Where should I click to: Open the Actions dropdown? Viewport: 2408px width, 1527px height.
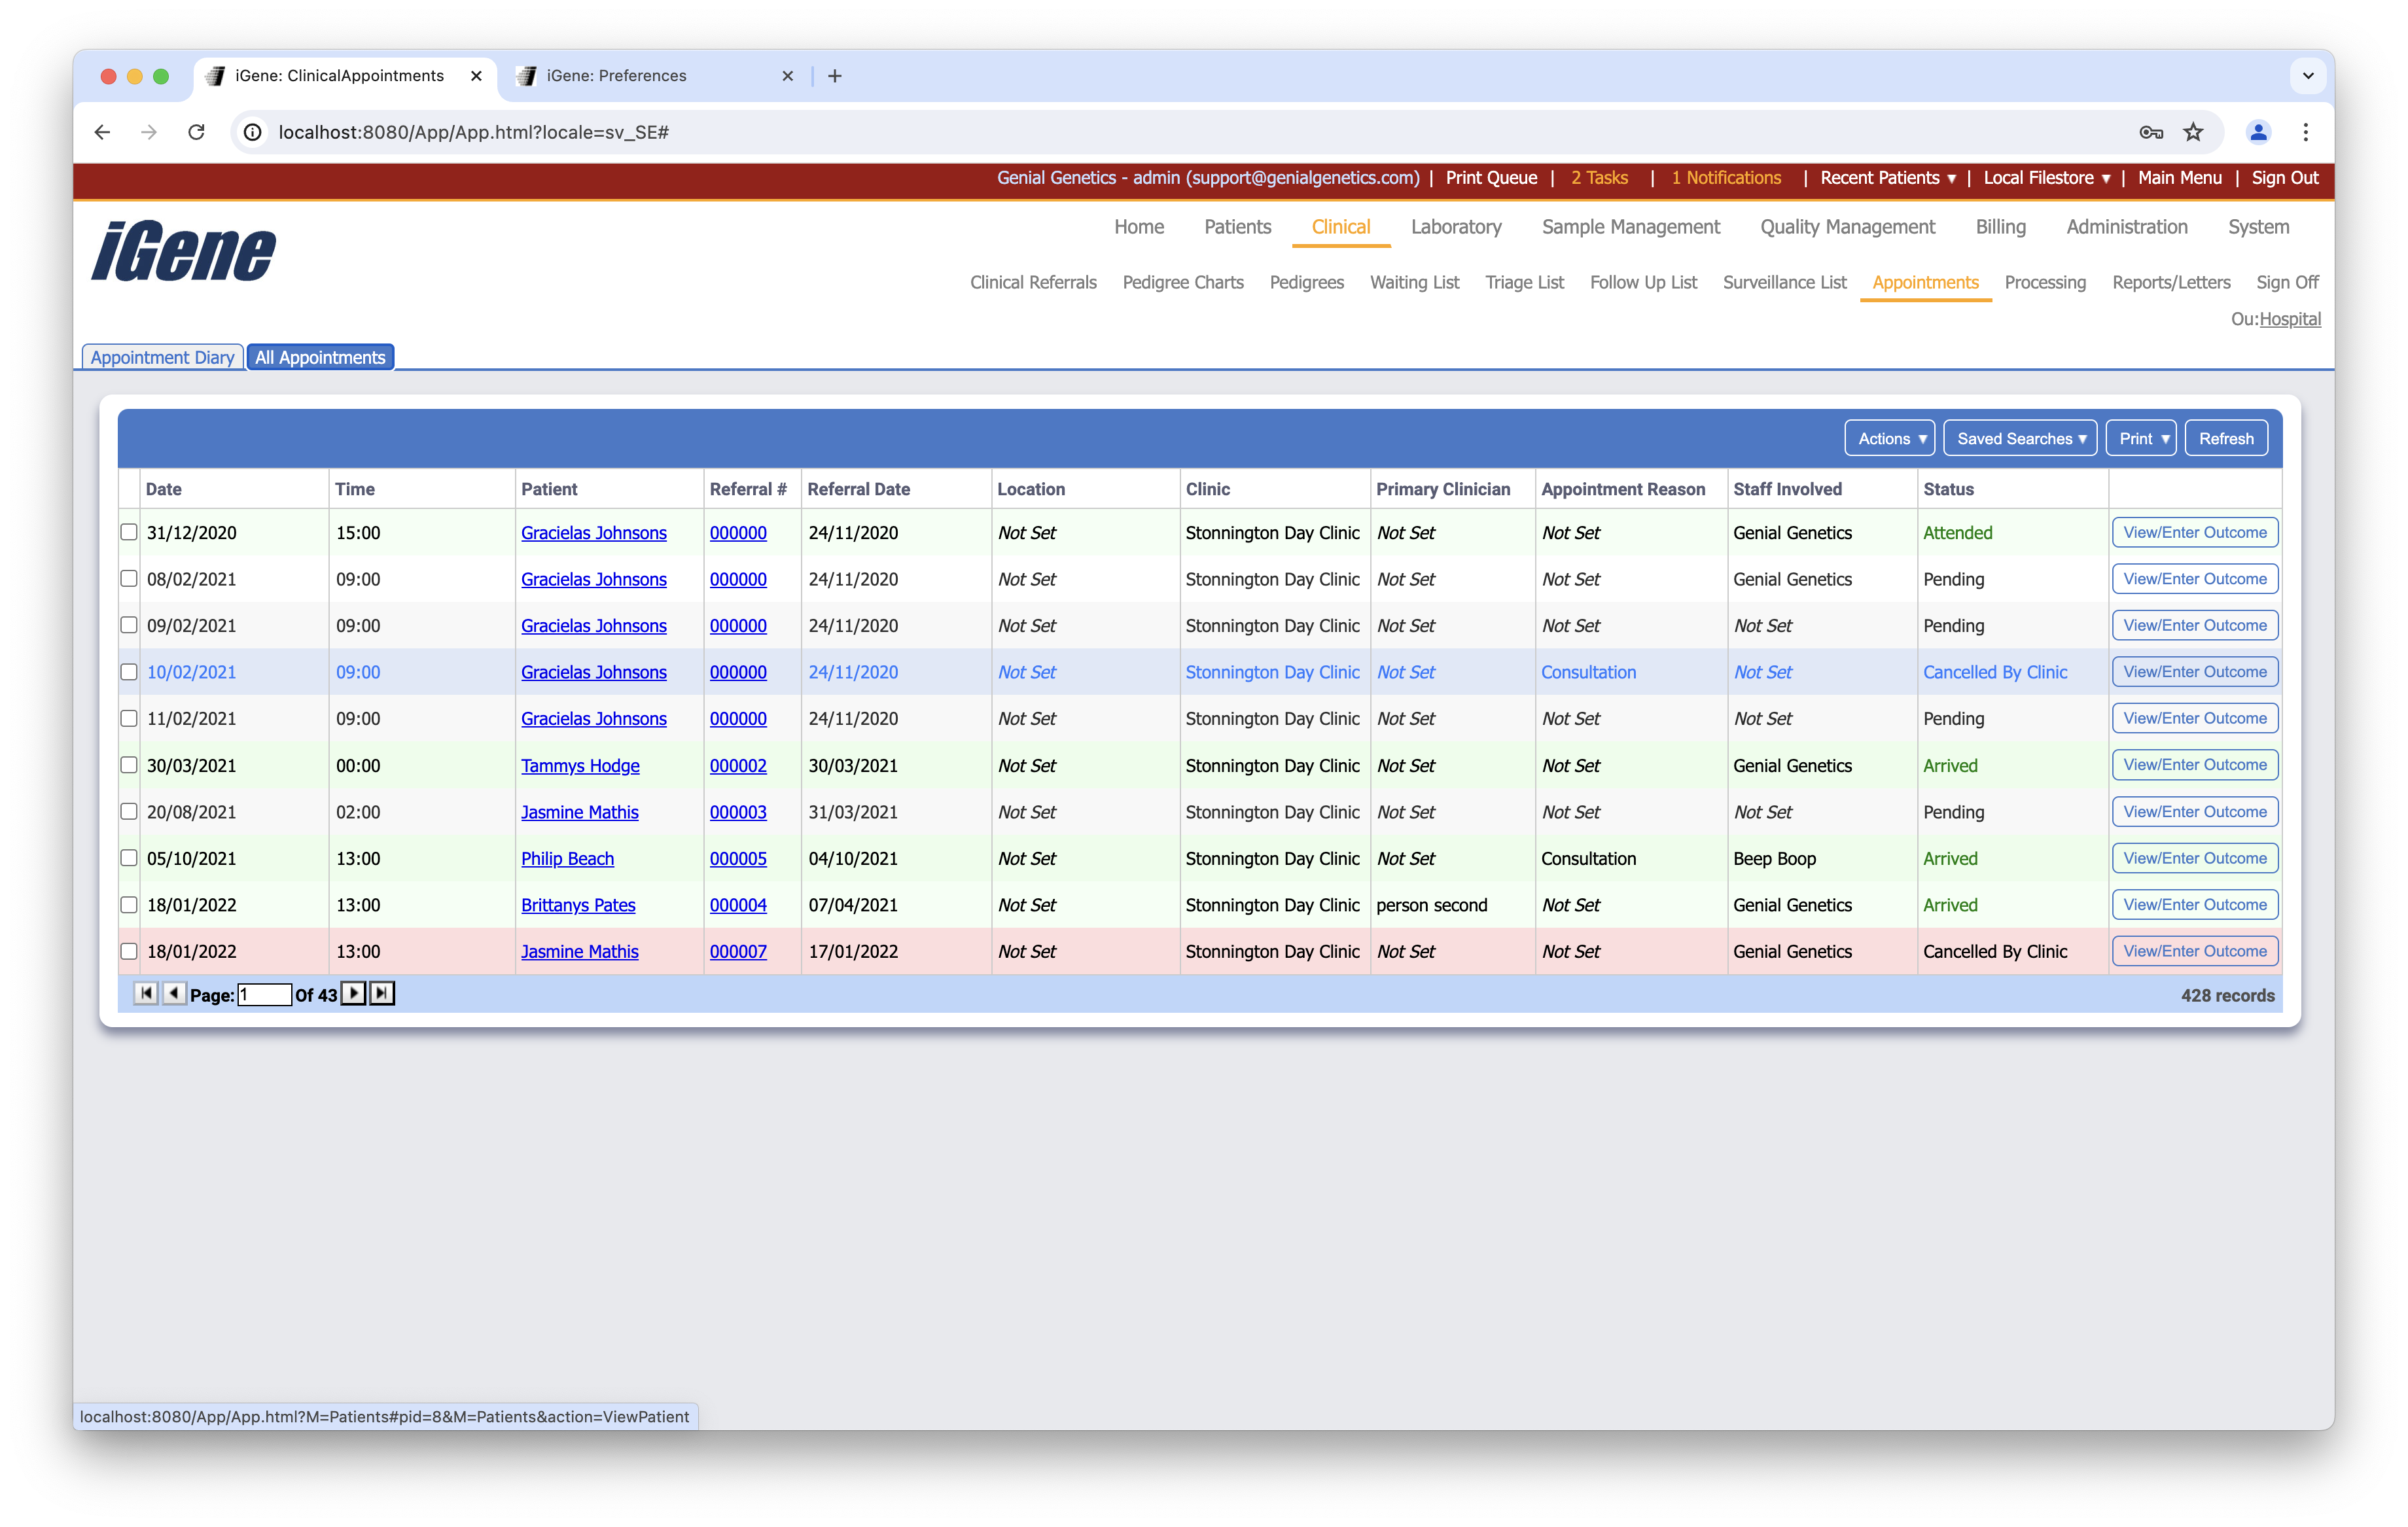pyautogui.click(x=1889, y=438)
